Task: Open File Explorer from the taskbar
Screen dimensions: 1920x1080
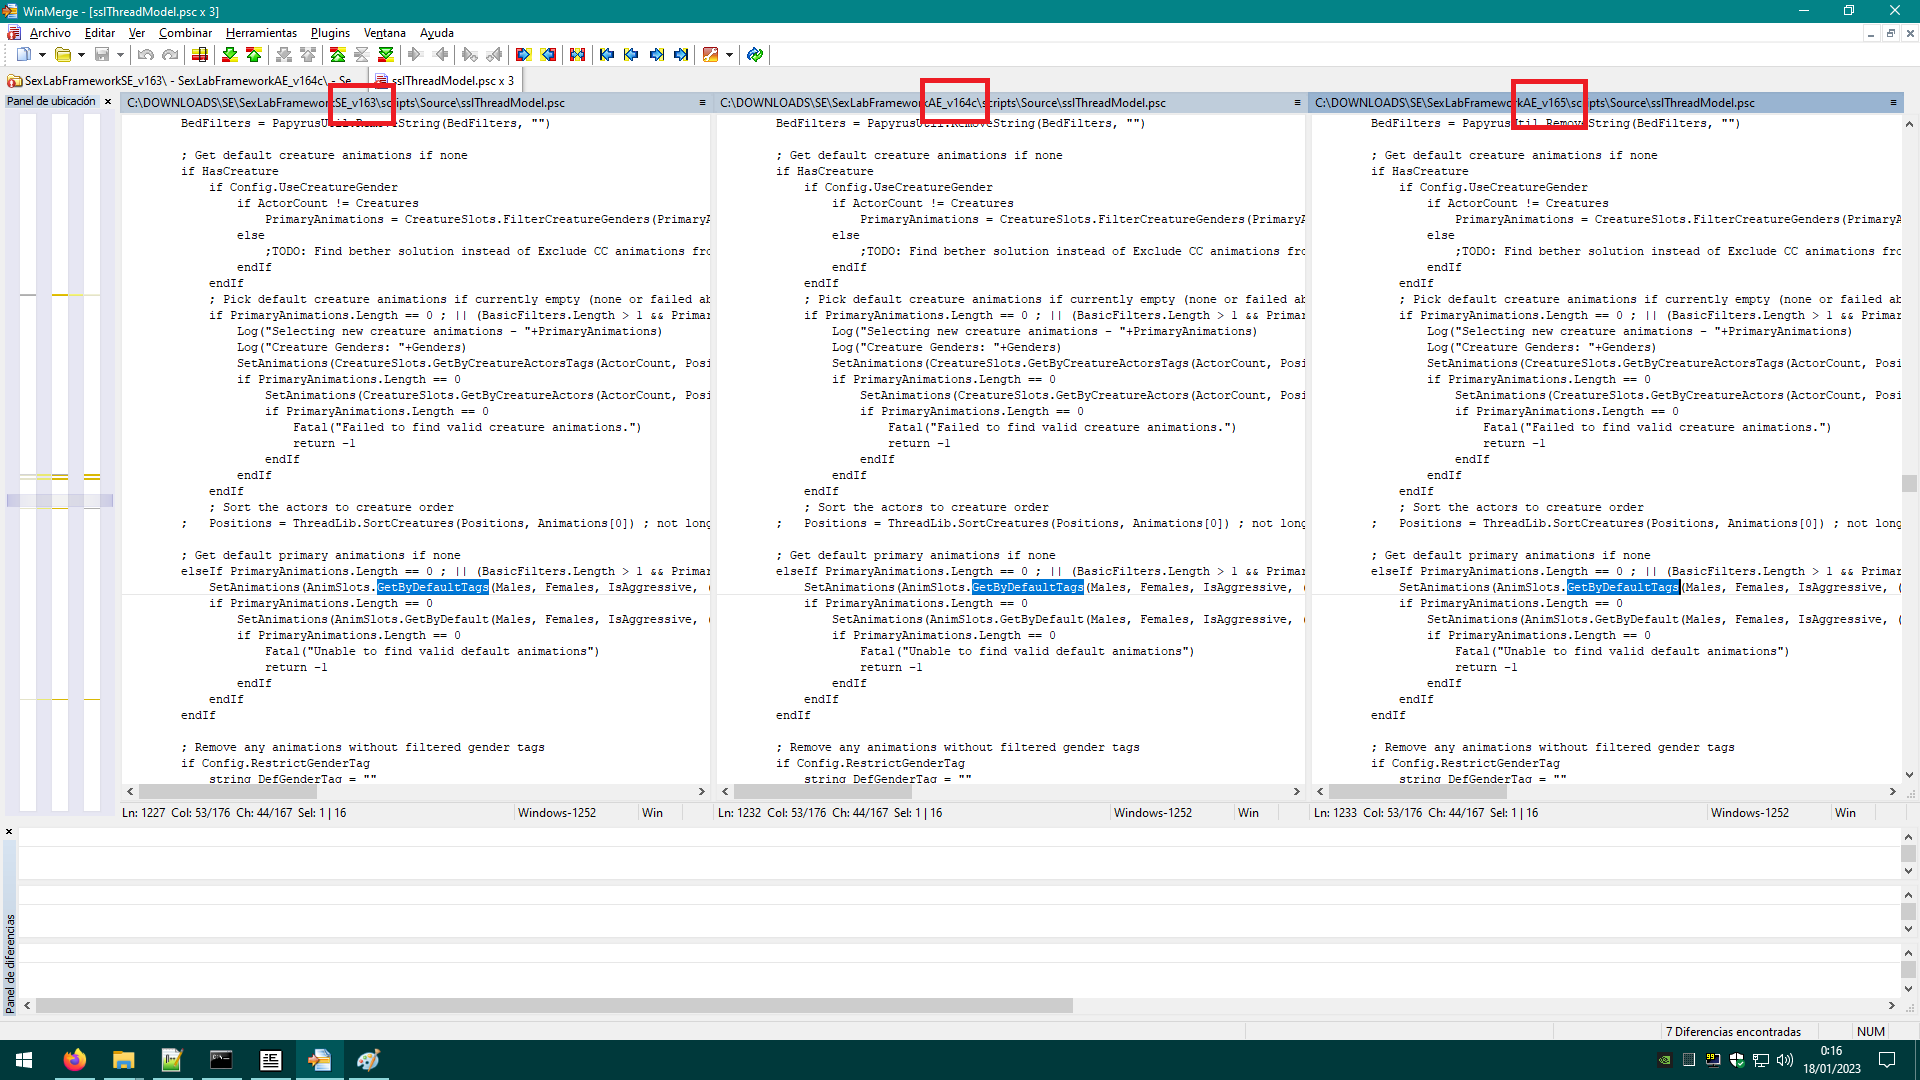Action: click(x=123, y=1060)
